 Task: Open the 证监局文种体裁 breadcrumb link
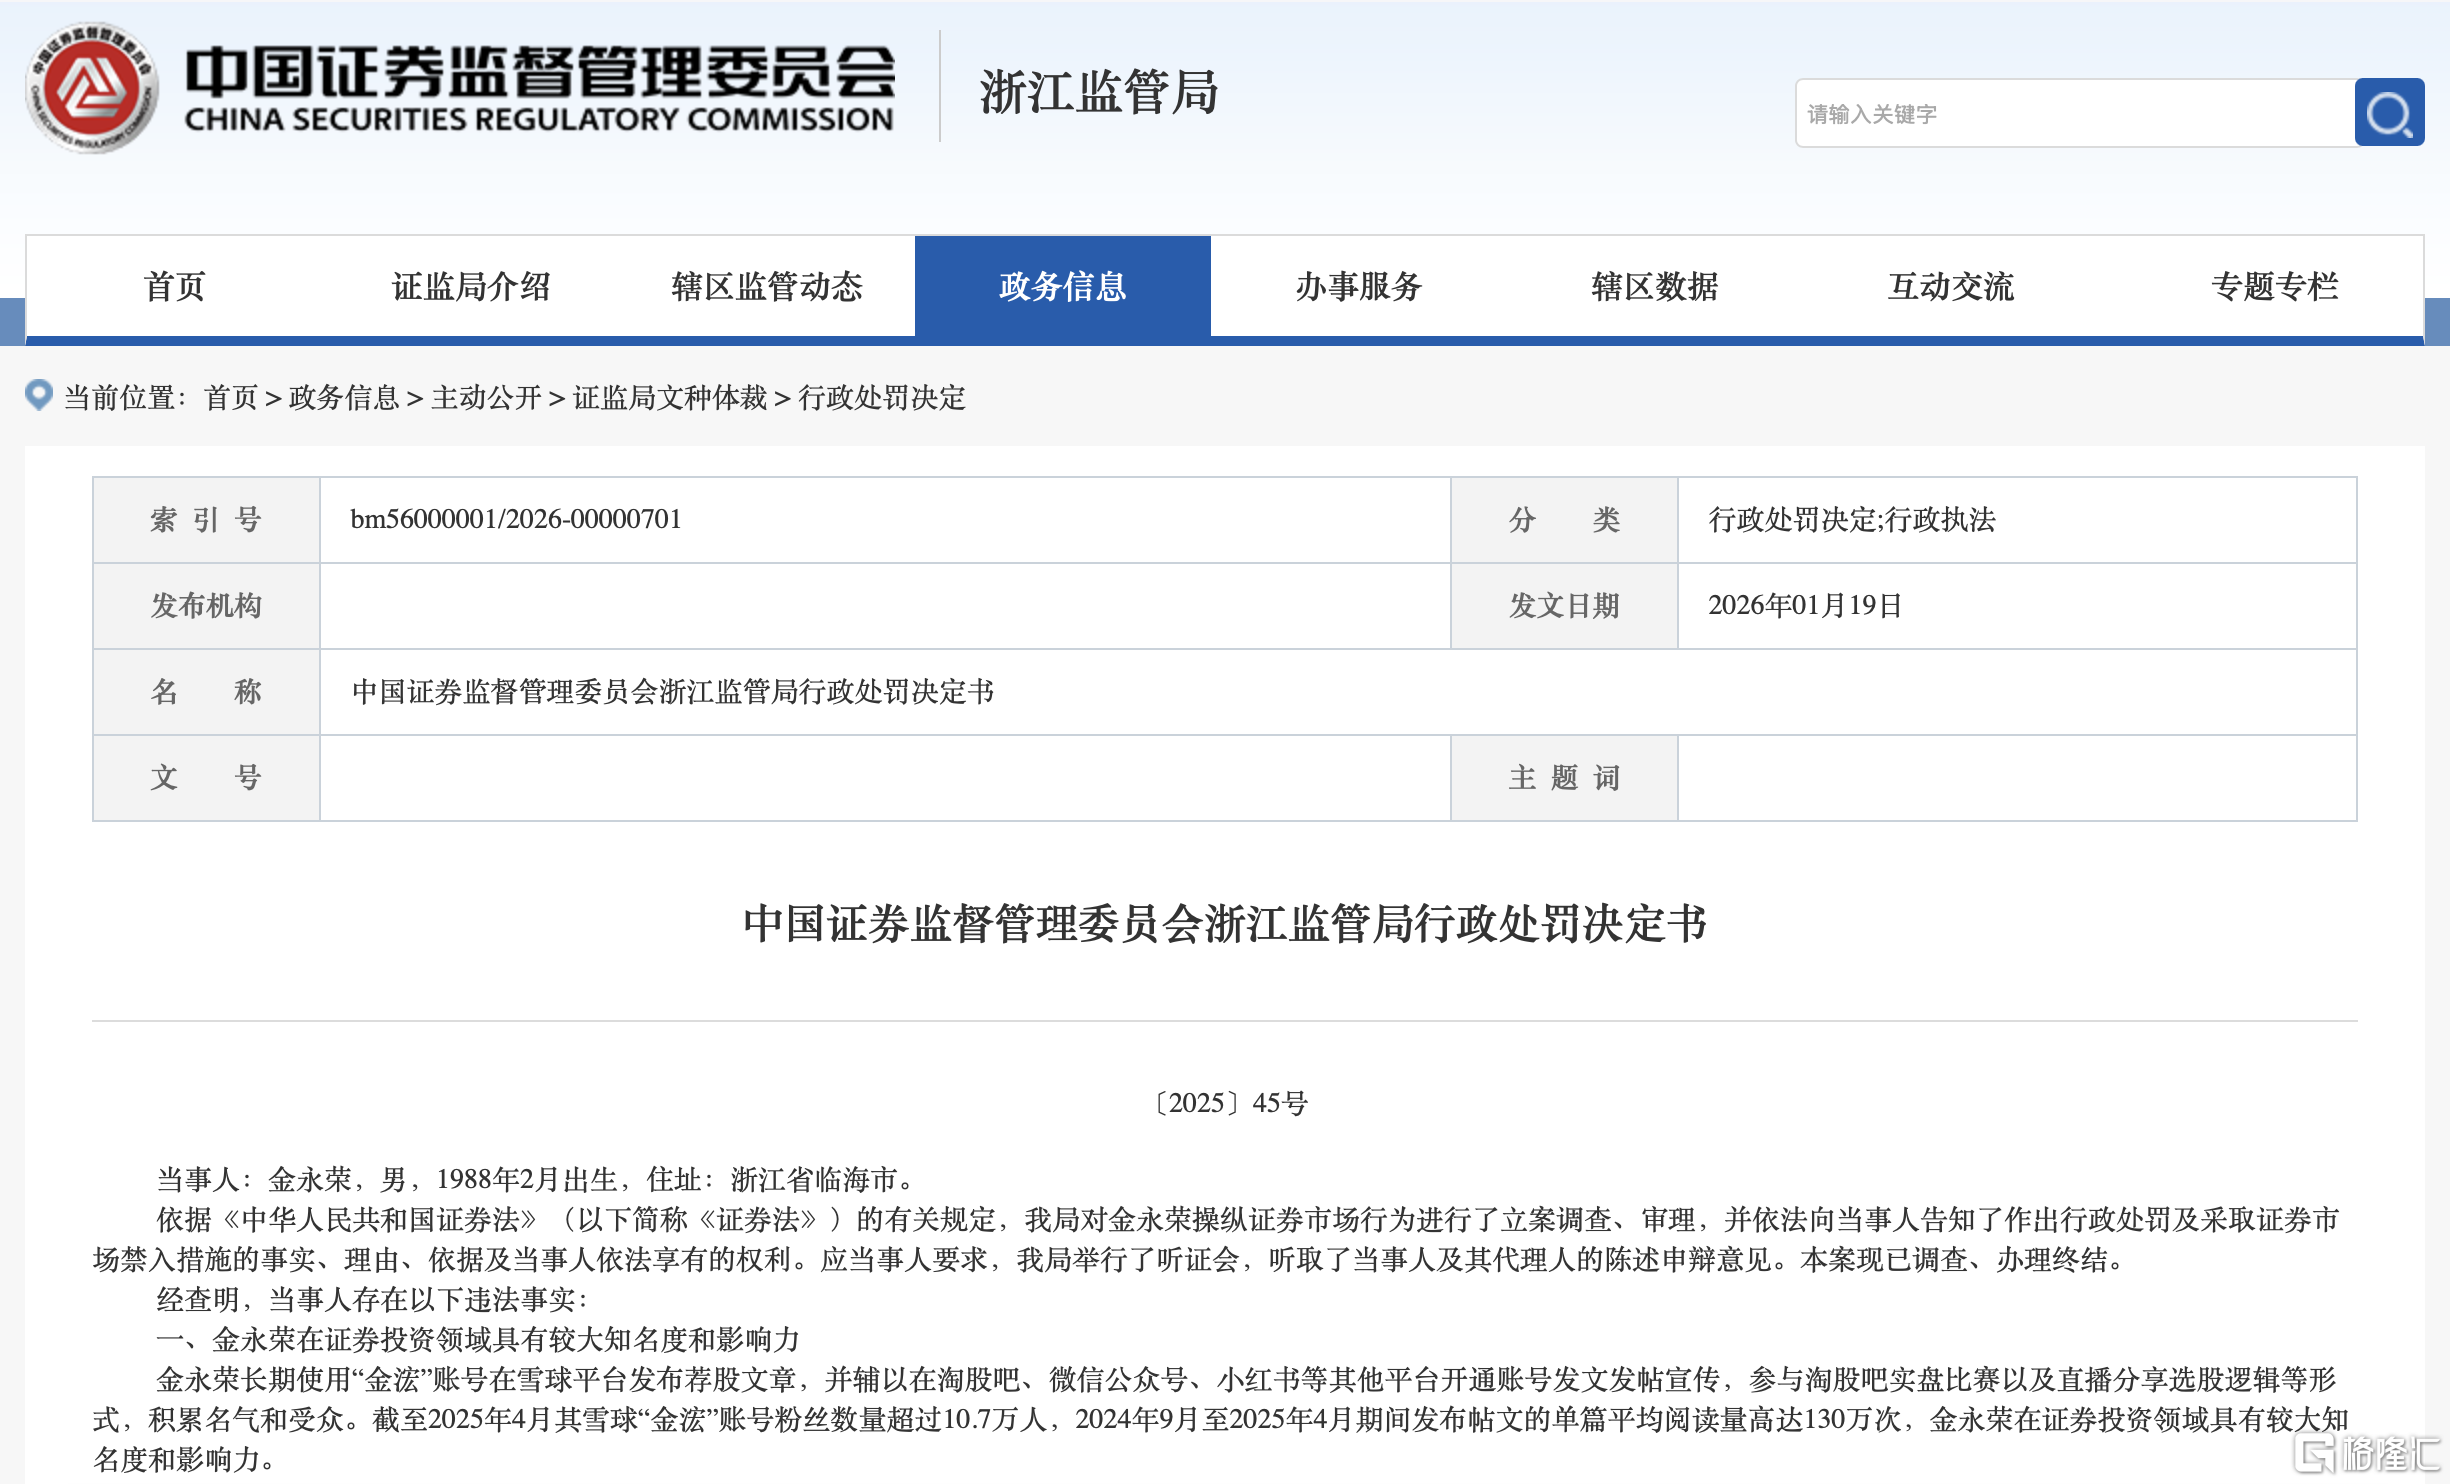[670, 397]
